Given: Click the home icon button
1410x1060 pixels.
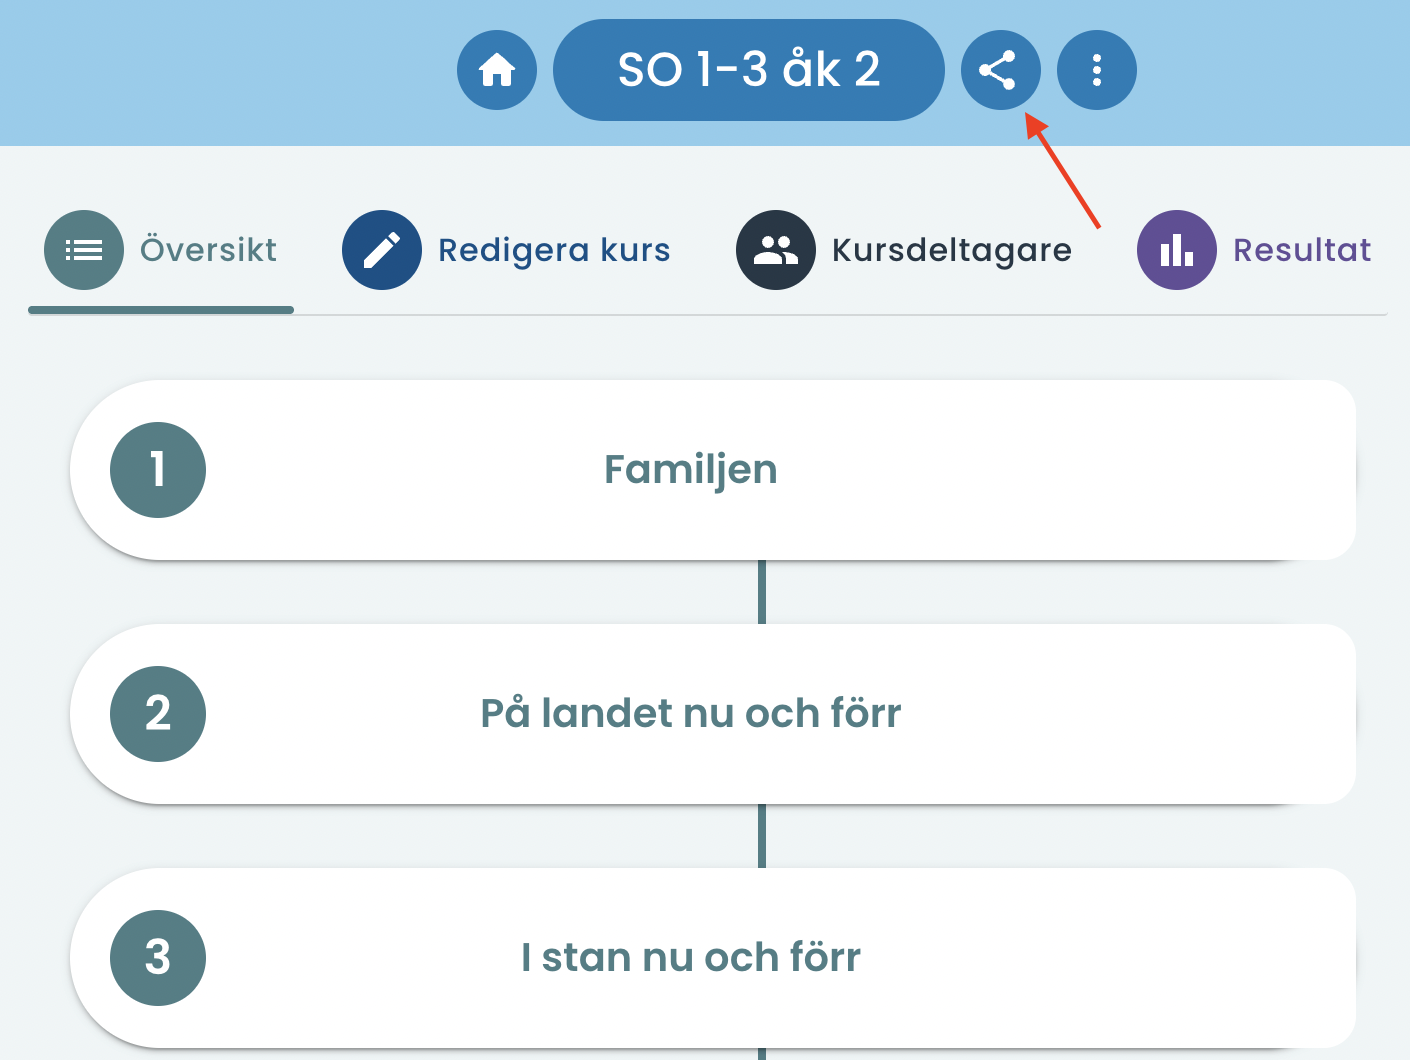Looking at the screenshot, I should coord(497,70).
